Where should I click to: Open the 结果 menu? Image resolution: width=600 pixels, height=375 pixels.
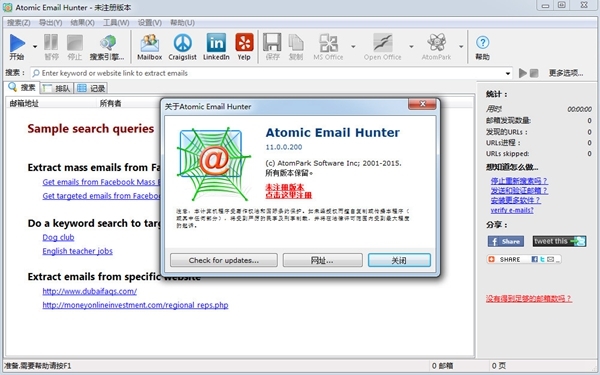(x=82, y=23)
